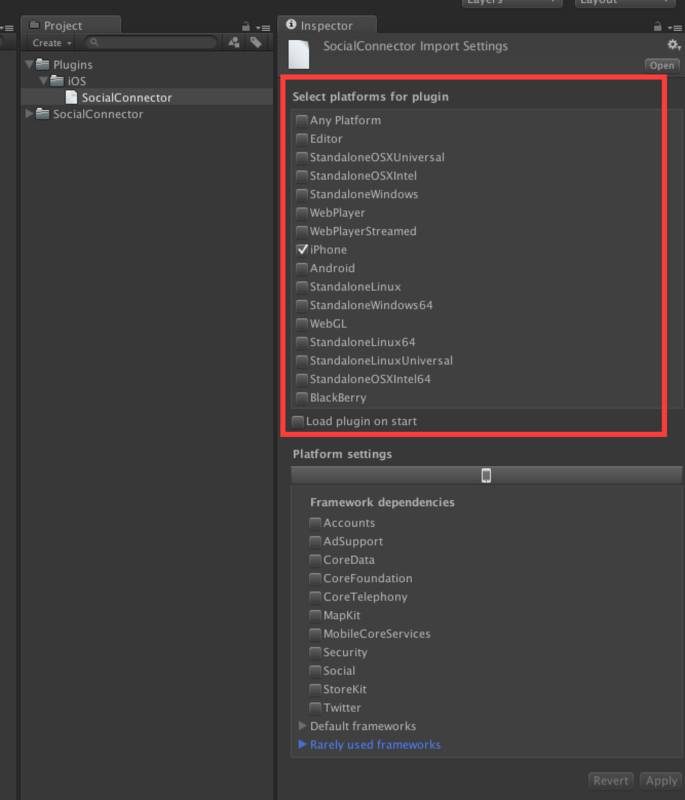This screenshot has width=685, height=800.
Task: Click the Plugins folder icon
Action: (43, 65)
